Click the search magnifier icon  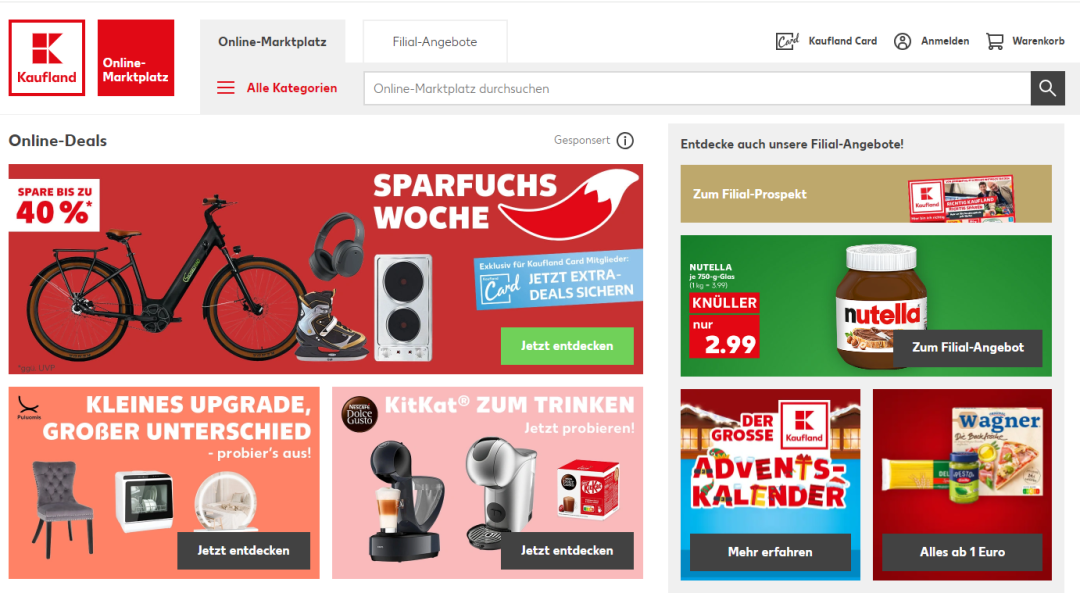pos(1048,88)
